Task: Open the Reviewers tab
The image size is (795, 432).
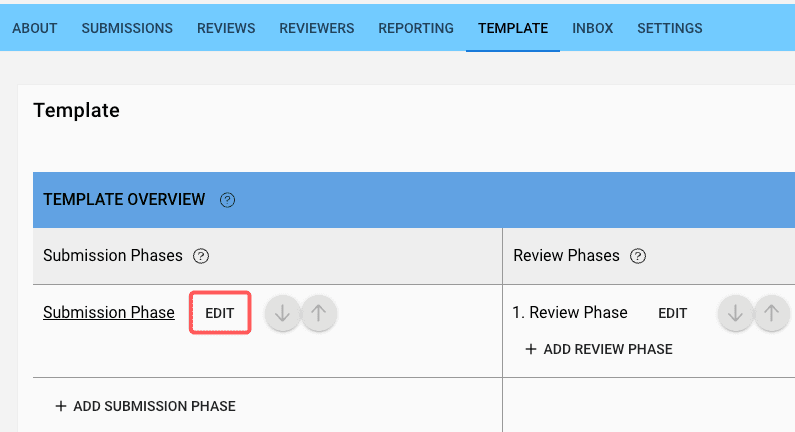Action: pos(317,28)
